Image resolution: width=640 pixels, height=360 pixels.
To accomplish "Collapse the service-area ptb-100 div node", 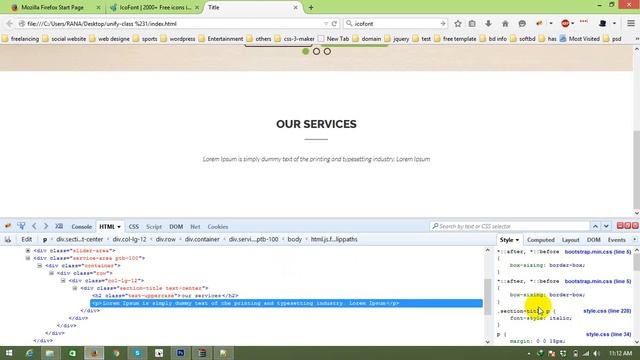I will (x=28, y=258).
